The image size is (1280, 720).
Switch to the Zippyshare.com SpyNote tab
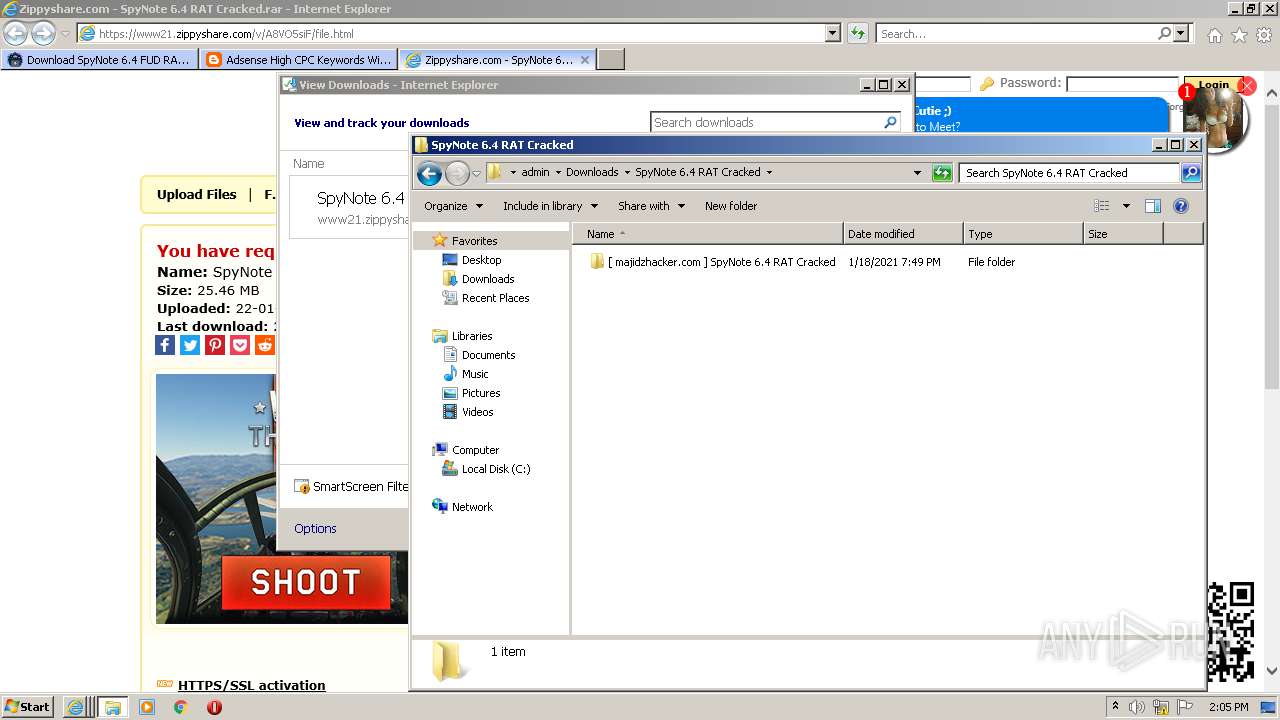coord(497,60)
